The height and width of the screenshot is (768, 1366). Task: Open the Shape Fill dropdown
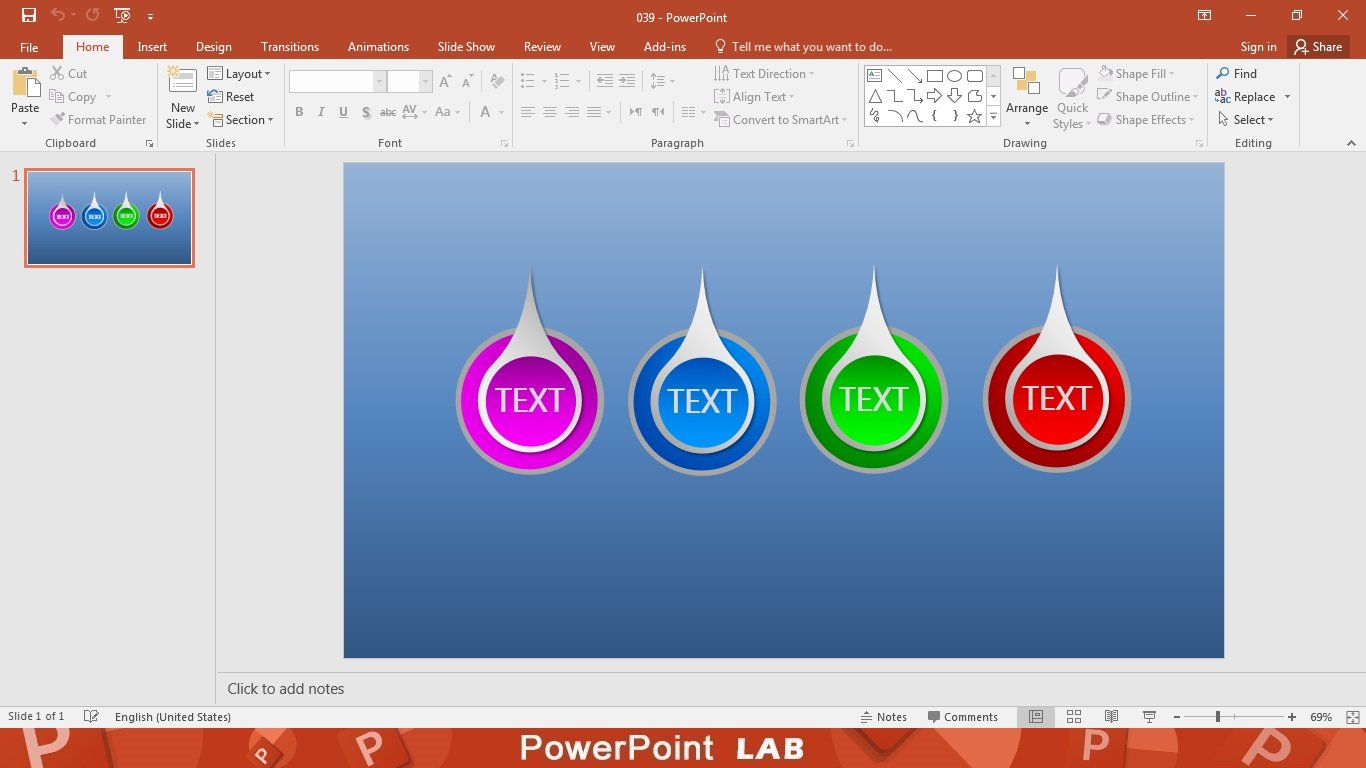[x=1136, y=74]
